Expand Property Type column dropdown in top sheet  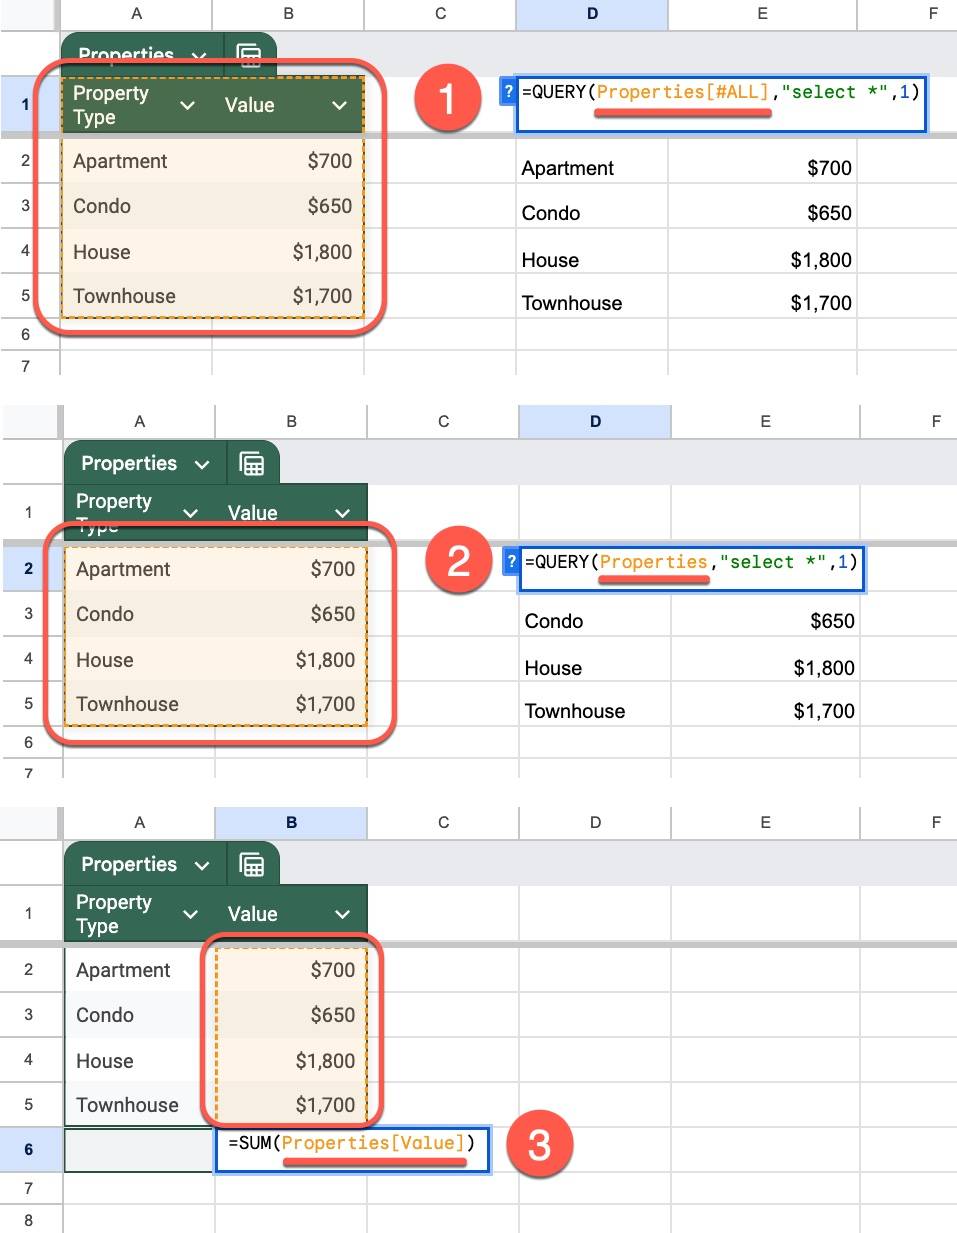pyautogui.click(x=187, y=106)
